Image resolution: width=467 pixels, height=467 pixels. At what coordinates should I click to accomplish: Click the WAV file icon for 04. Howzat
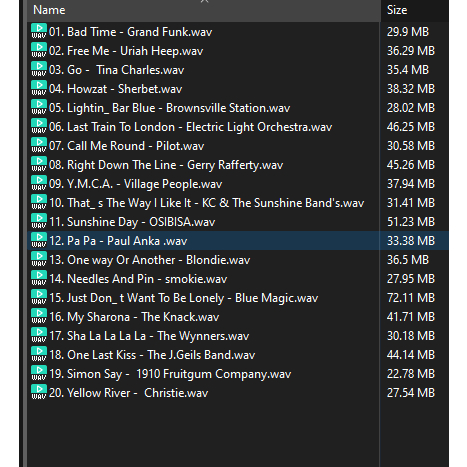click(x=39, y=88)
